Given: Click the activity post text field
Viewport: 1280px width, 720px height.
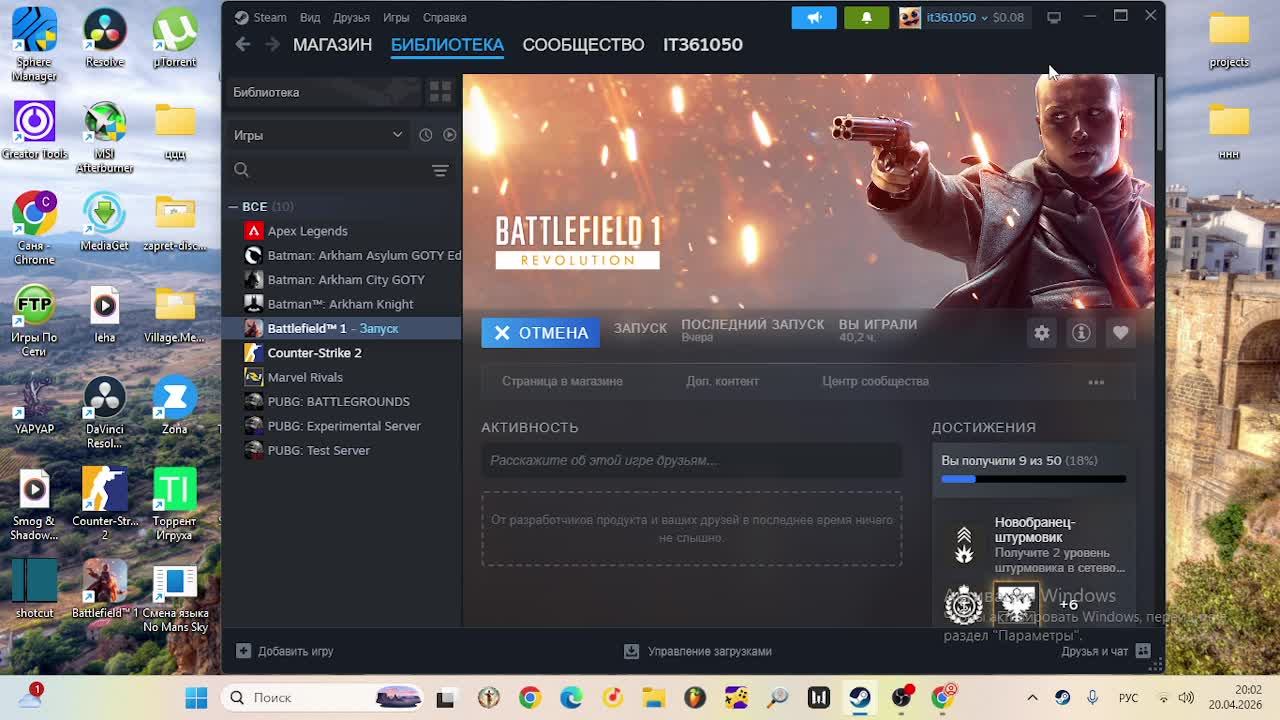Looking at the screenshot, I should (691, 460).
